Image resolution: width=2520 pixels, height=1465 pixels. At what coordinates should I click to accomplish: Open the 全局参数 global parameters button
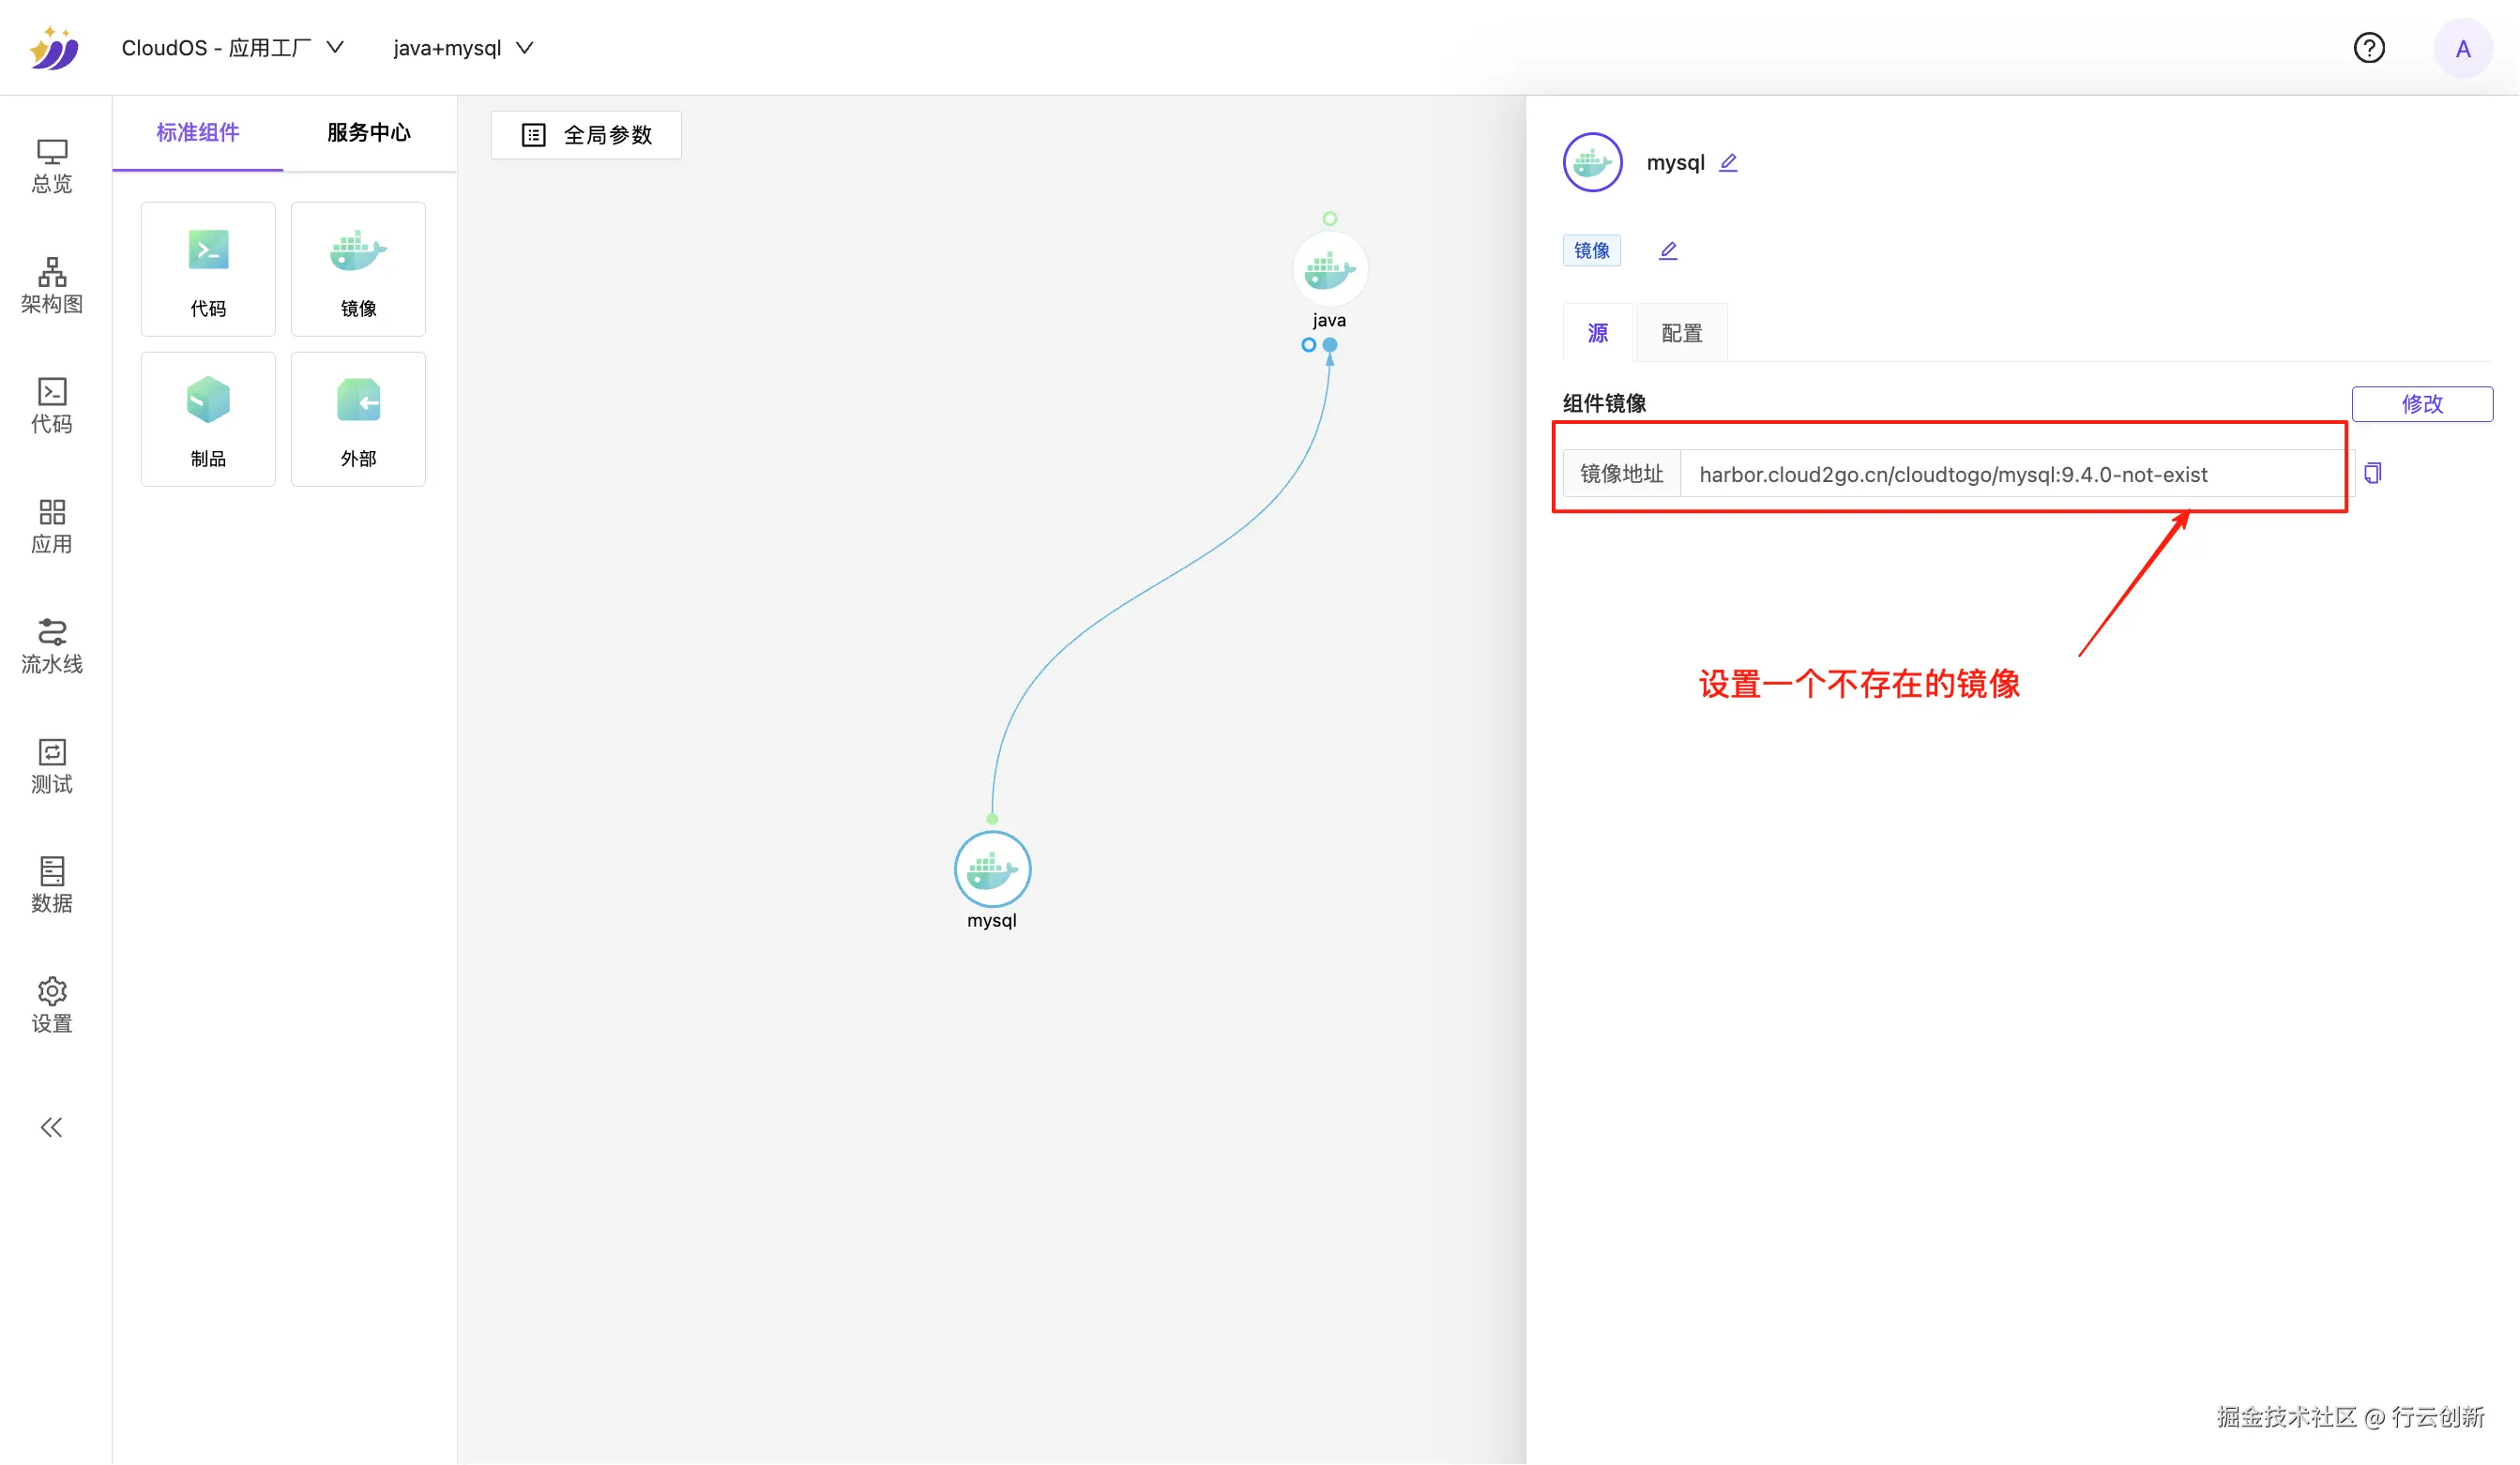586,135
